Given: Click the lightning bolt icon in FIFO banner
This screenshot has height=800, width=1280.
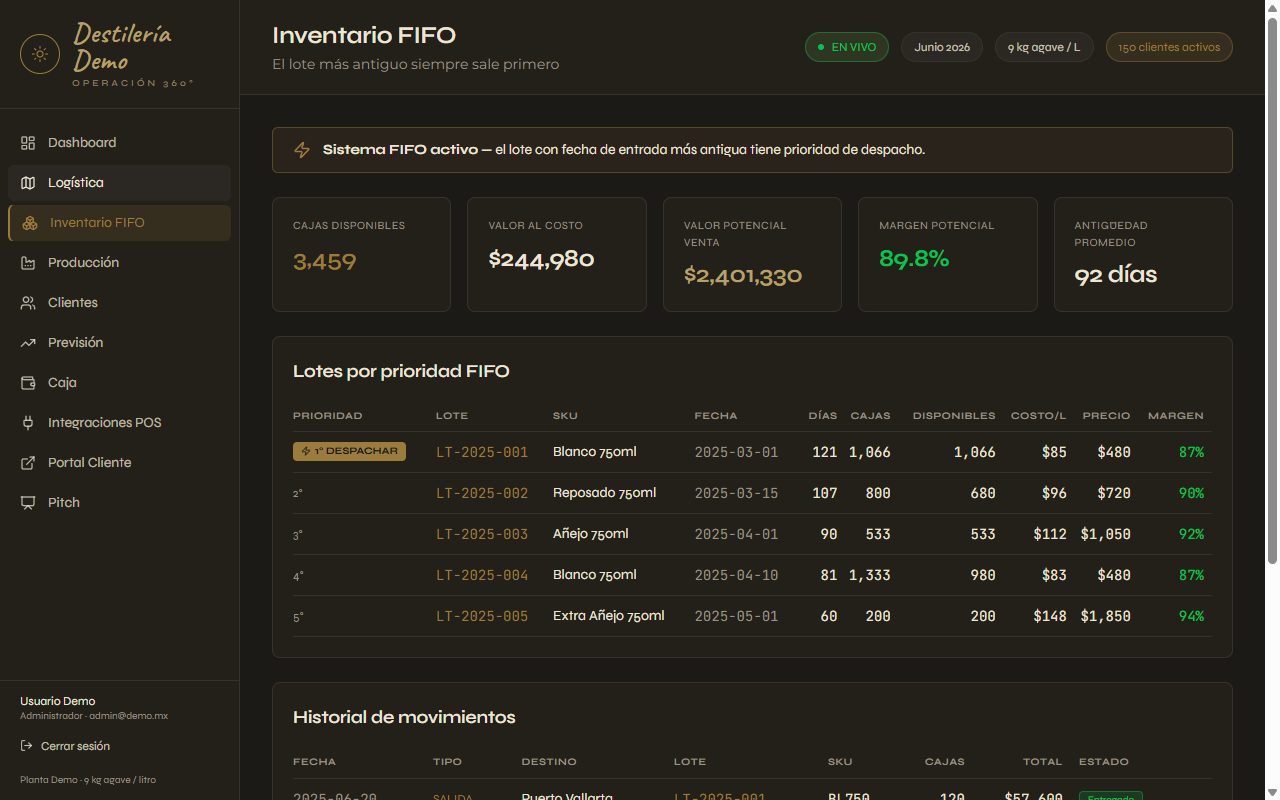Looking at the screenshot, I should [x=301, y=150].
